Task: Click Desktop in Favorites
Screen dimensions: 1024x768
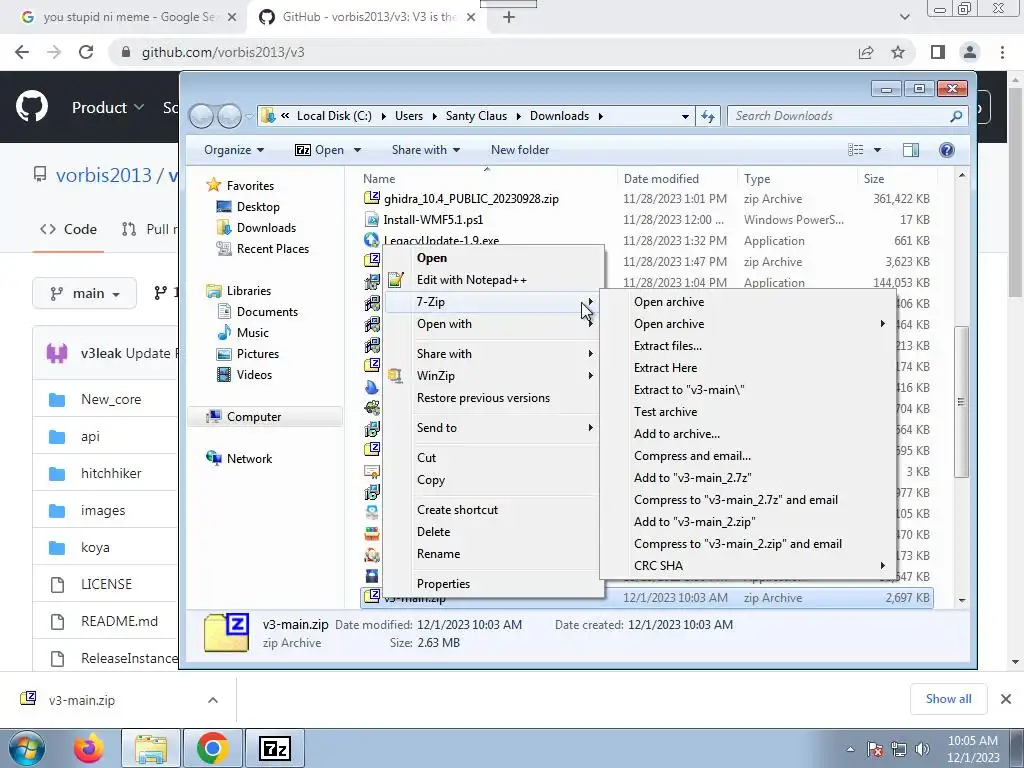Action: click(258, 206)
